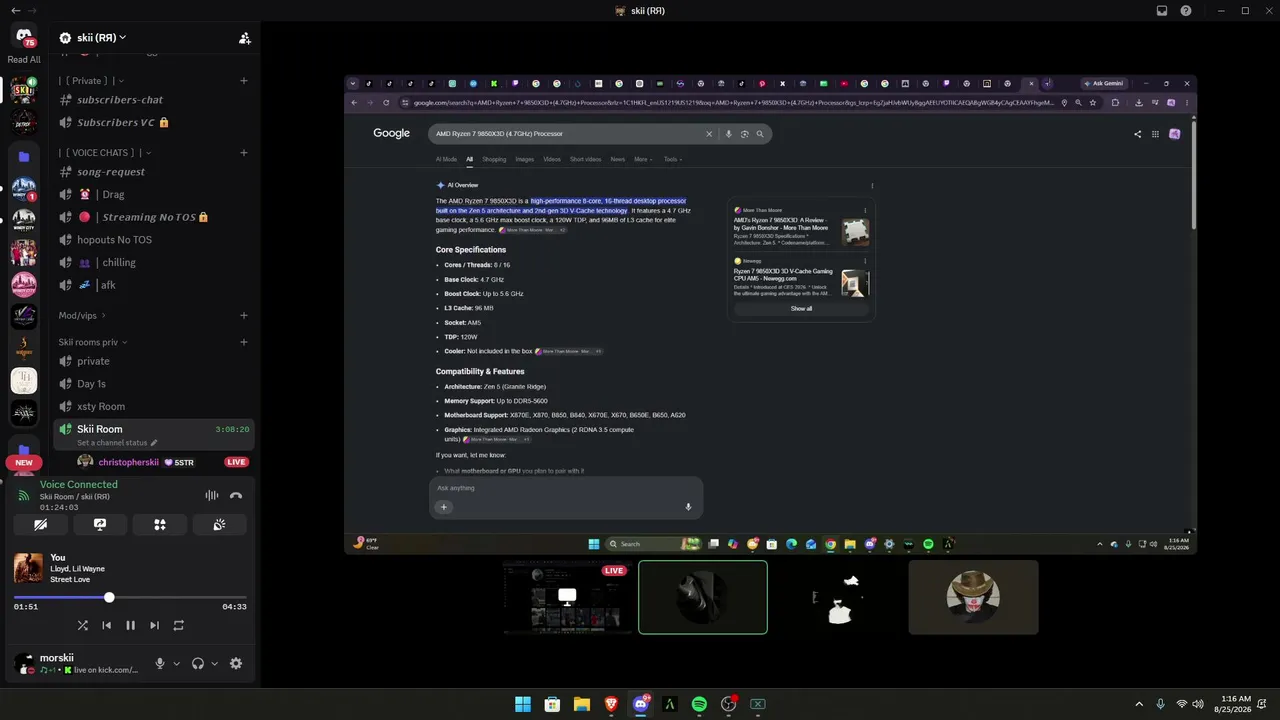Open headphone output options dropdown
Viewport: 1280px width, 720px height.
[215, 663]
